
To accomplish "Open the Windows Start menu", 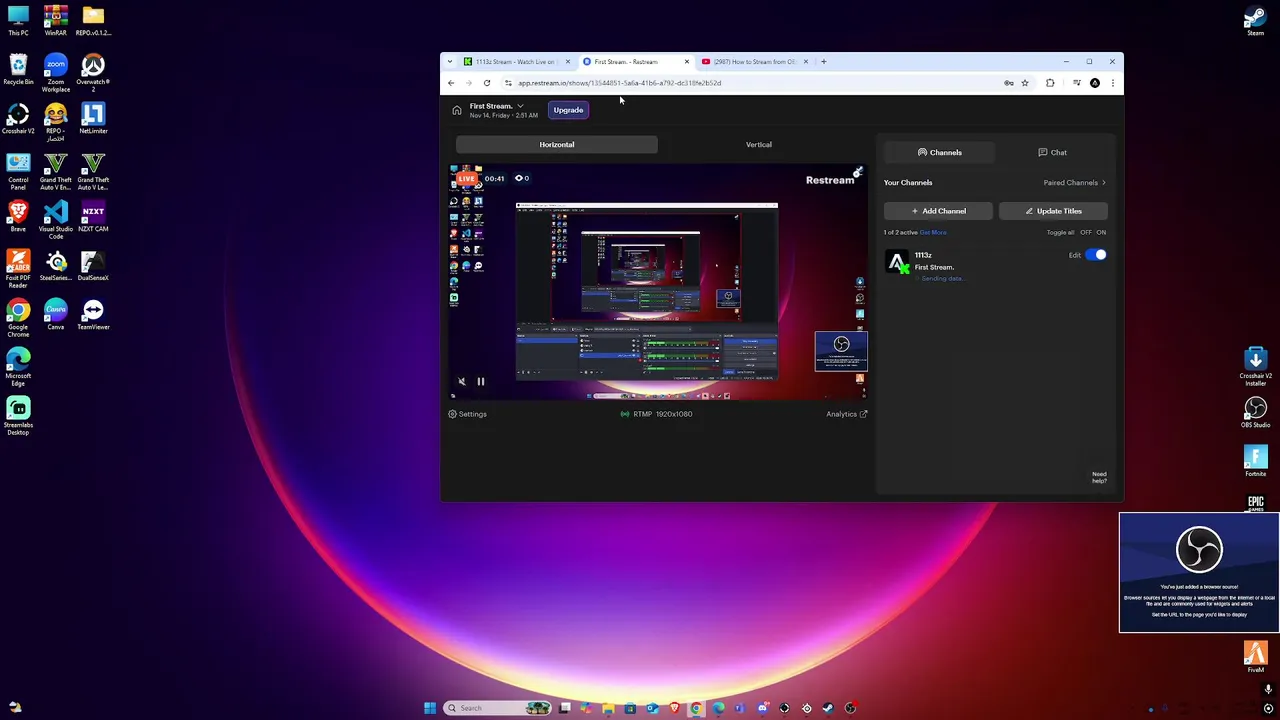I will 430,708.
